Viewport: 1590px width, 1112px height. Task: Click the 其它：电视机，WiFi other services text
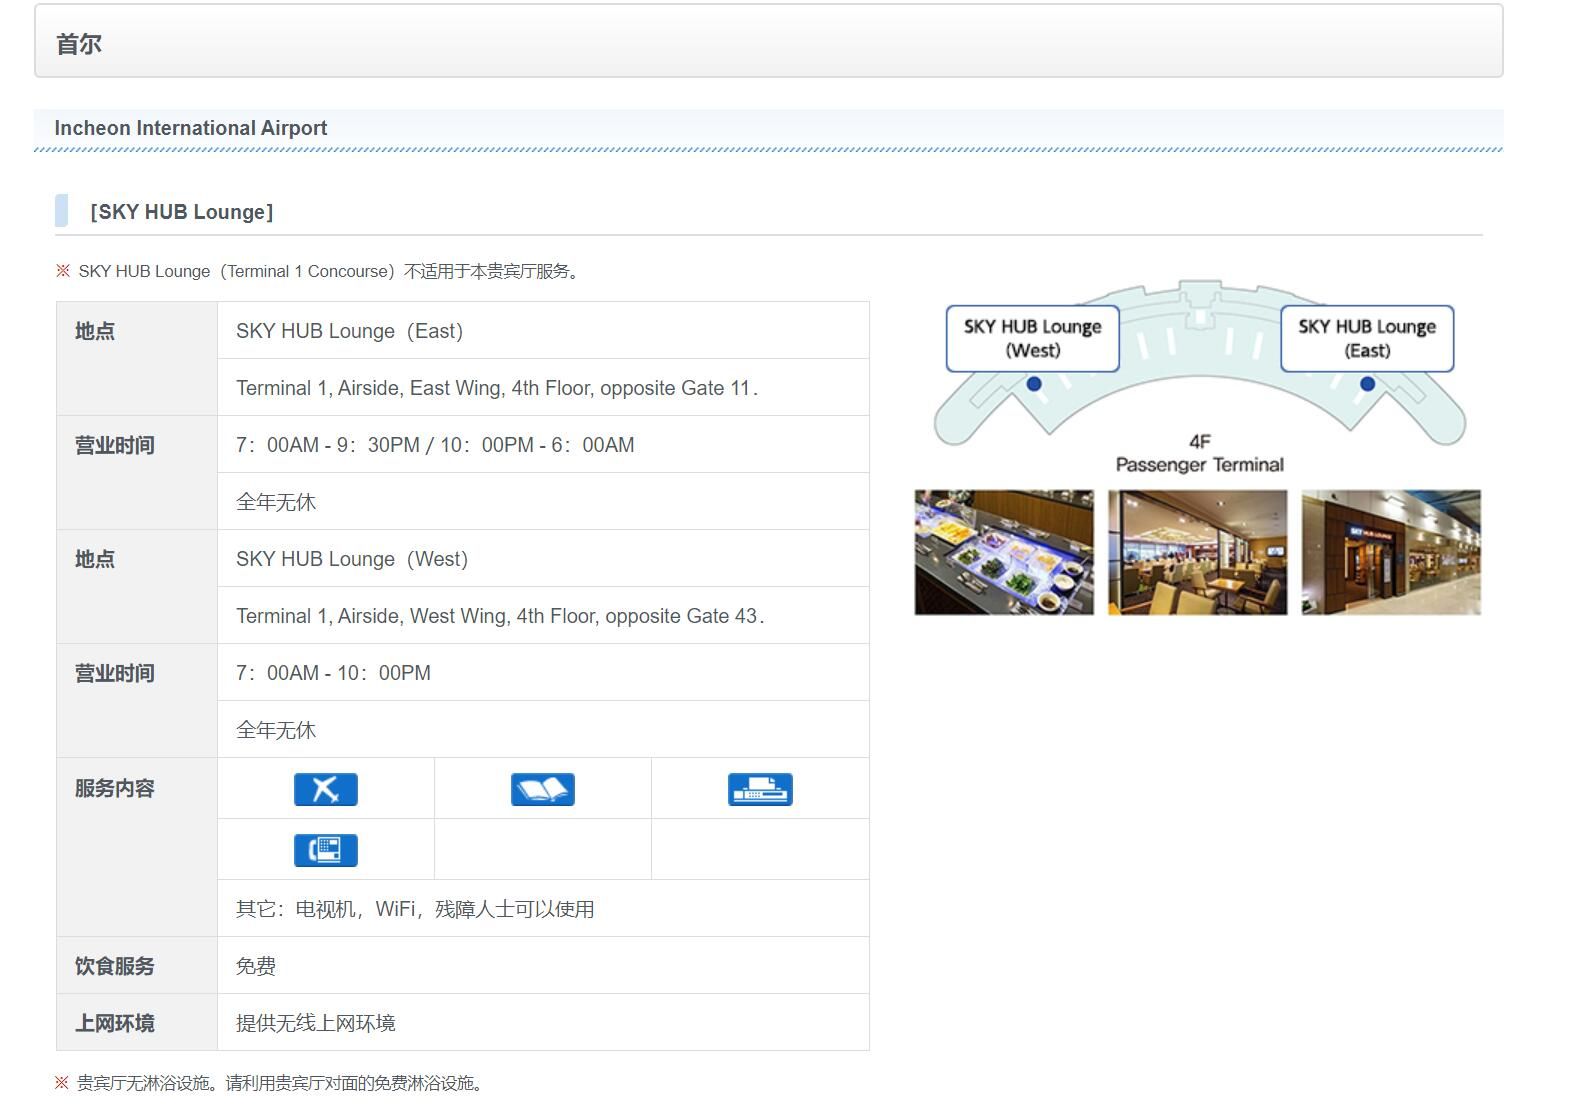pyautogui.click(x=415, y=909)
